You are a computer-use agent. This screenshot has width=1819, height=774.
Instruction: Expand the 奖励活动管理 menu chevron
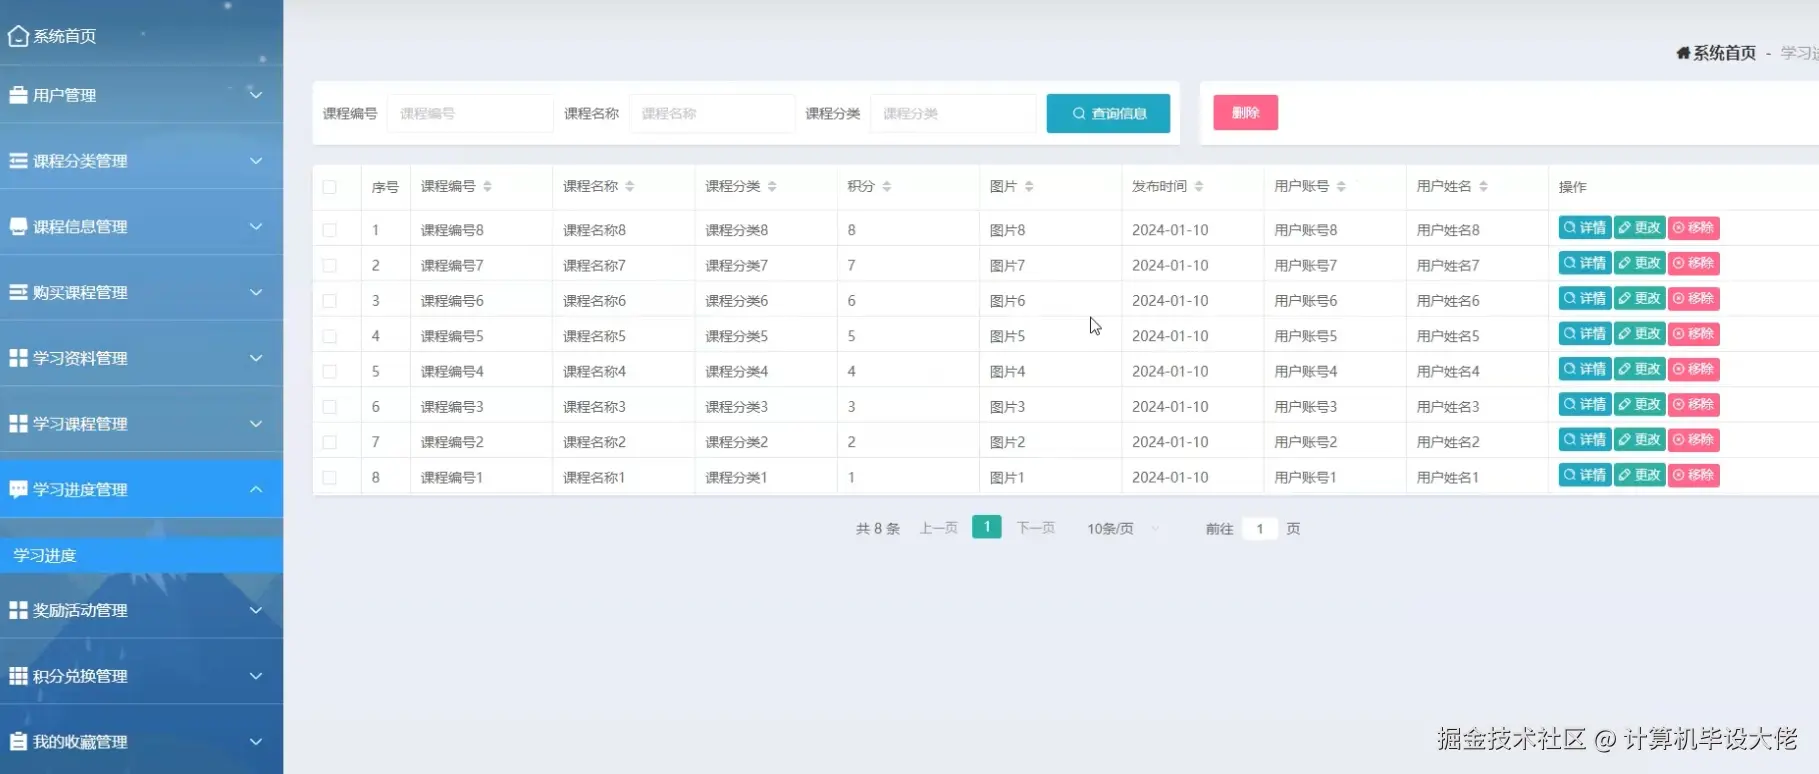pyautogui.click(x=256, y=610)
